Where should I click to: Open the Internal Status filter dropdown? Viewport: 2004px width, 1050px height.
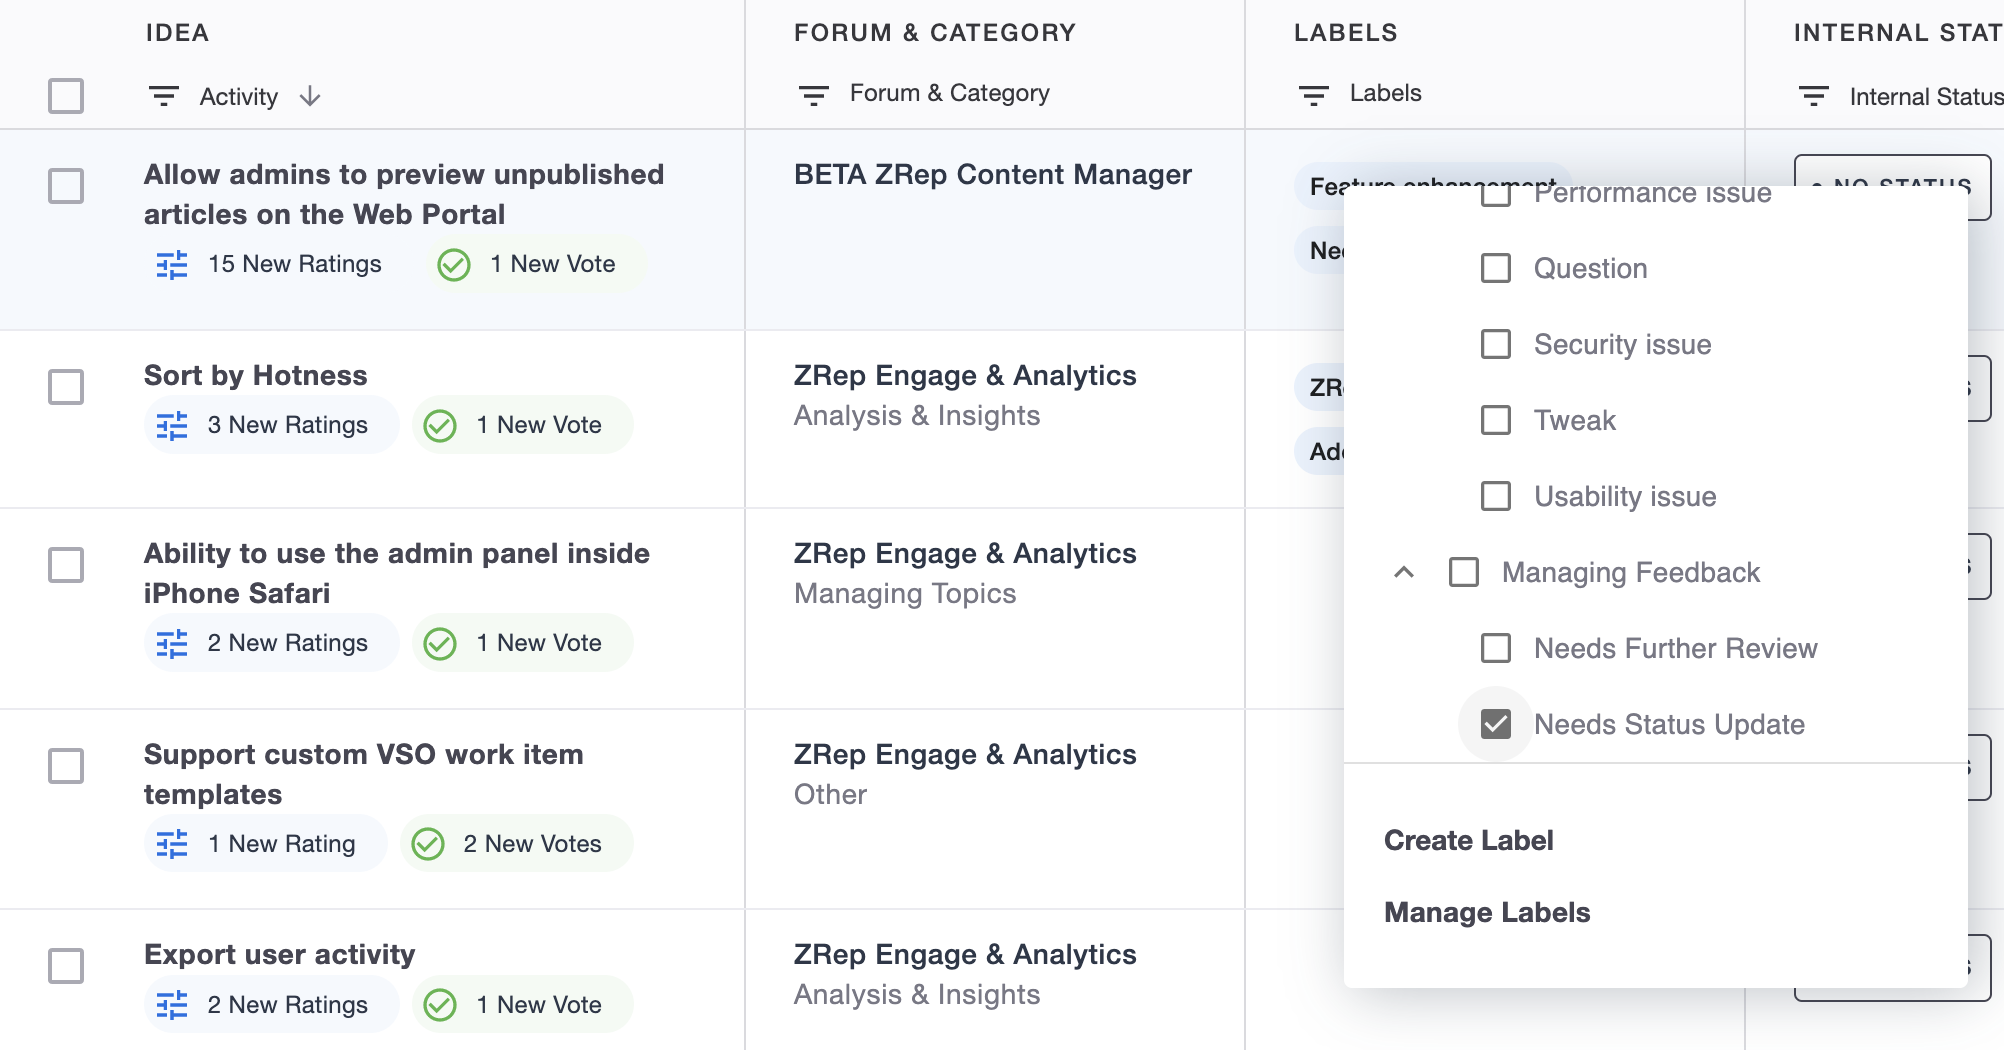point(1925,97)
